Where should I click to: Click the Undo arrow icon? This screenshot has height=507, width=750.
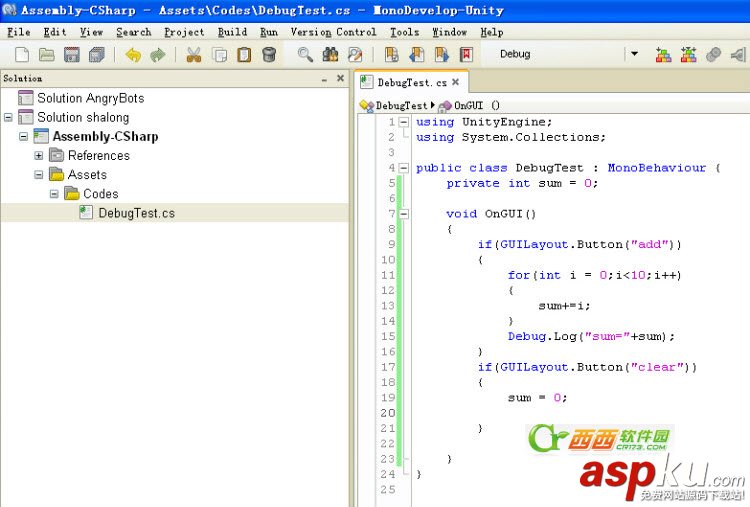[133, 55]
